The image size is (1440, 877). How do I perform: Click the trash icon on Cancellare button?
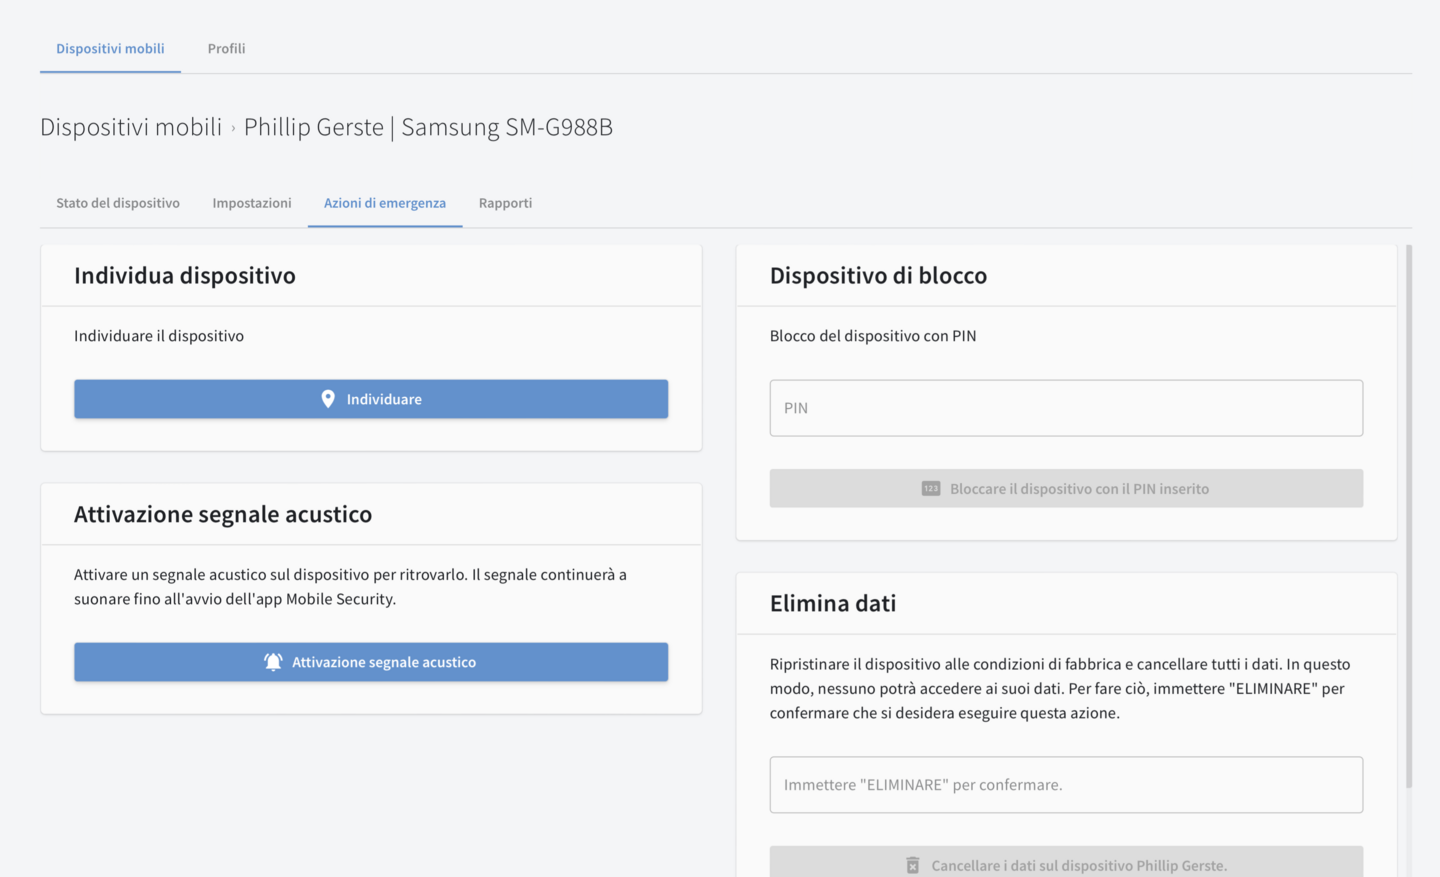coord(912,865)
